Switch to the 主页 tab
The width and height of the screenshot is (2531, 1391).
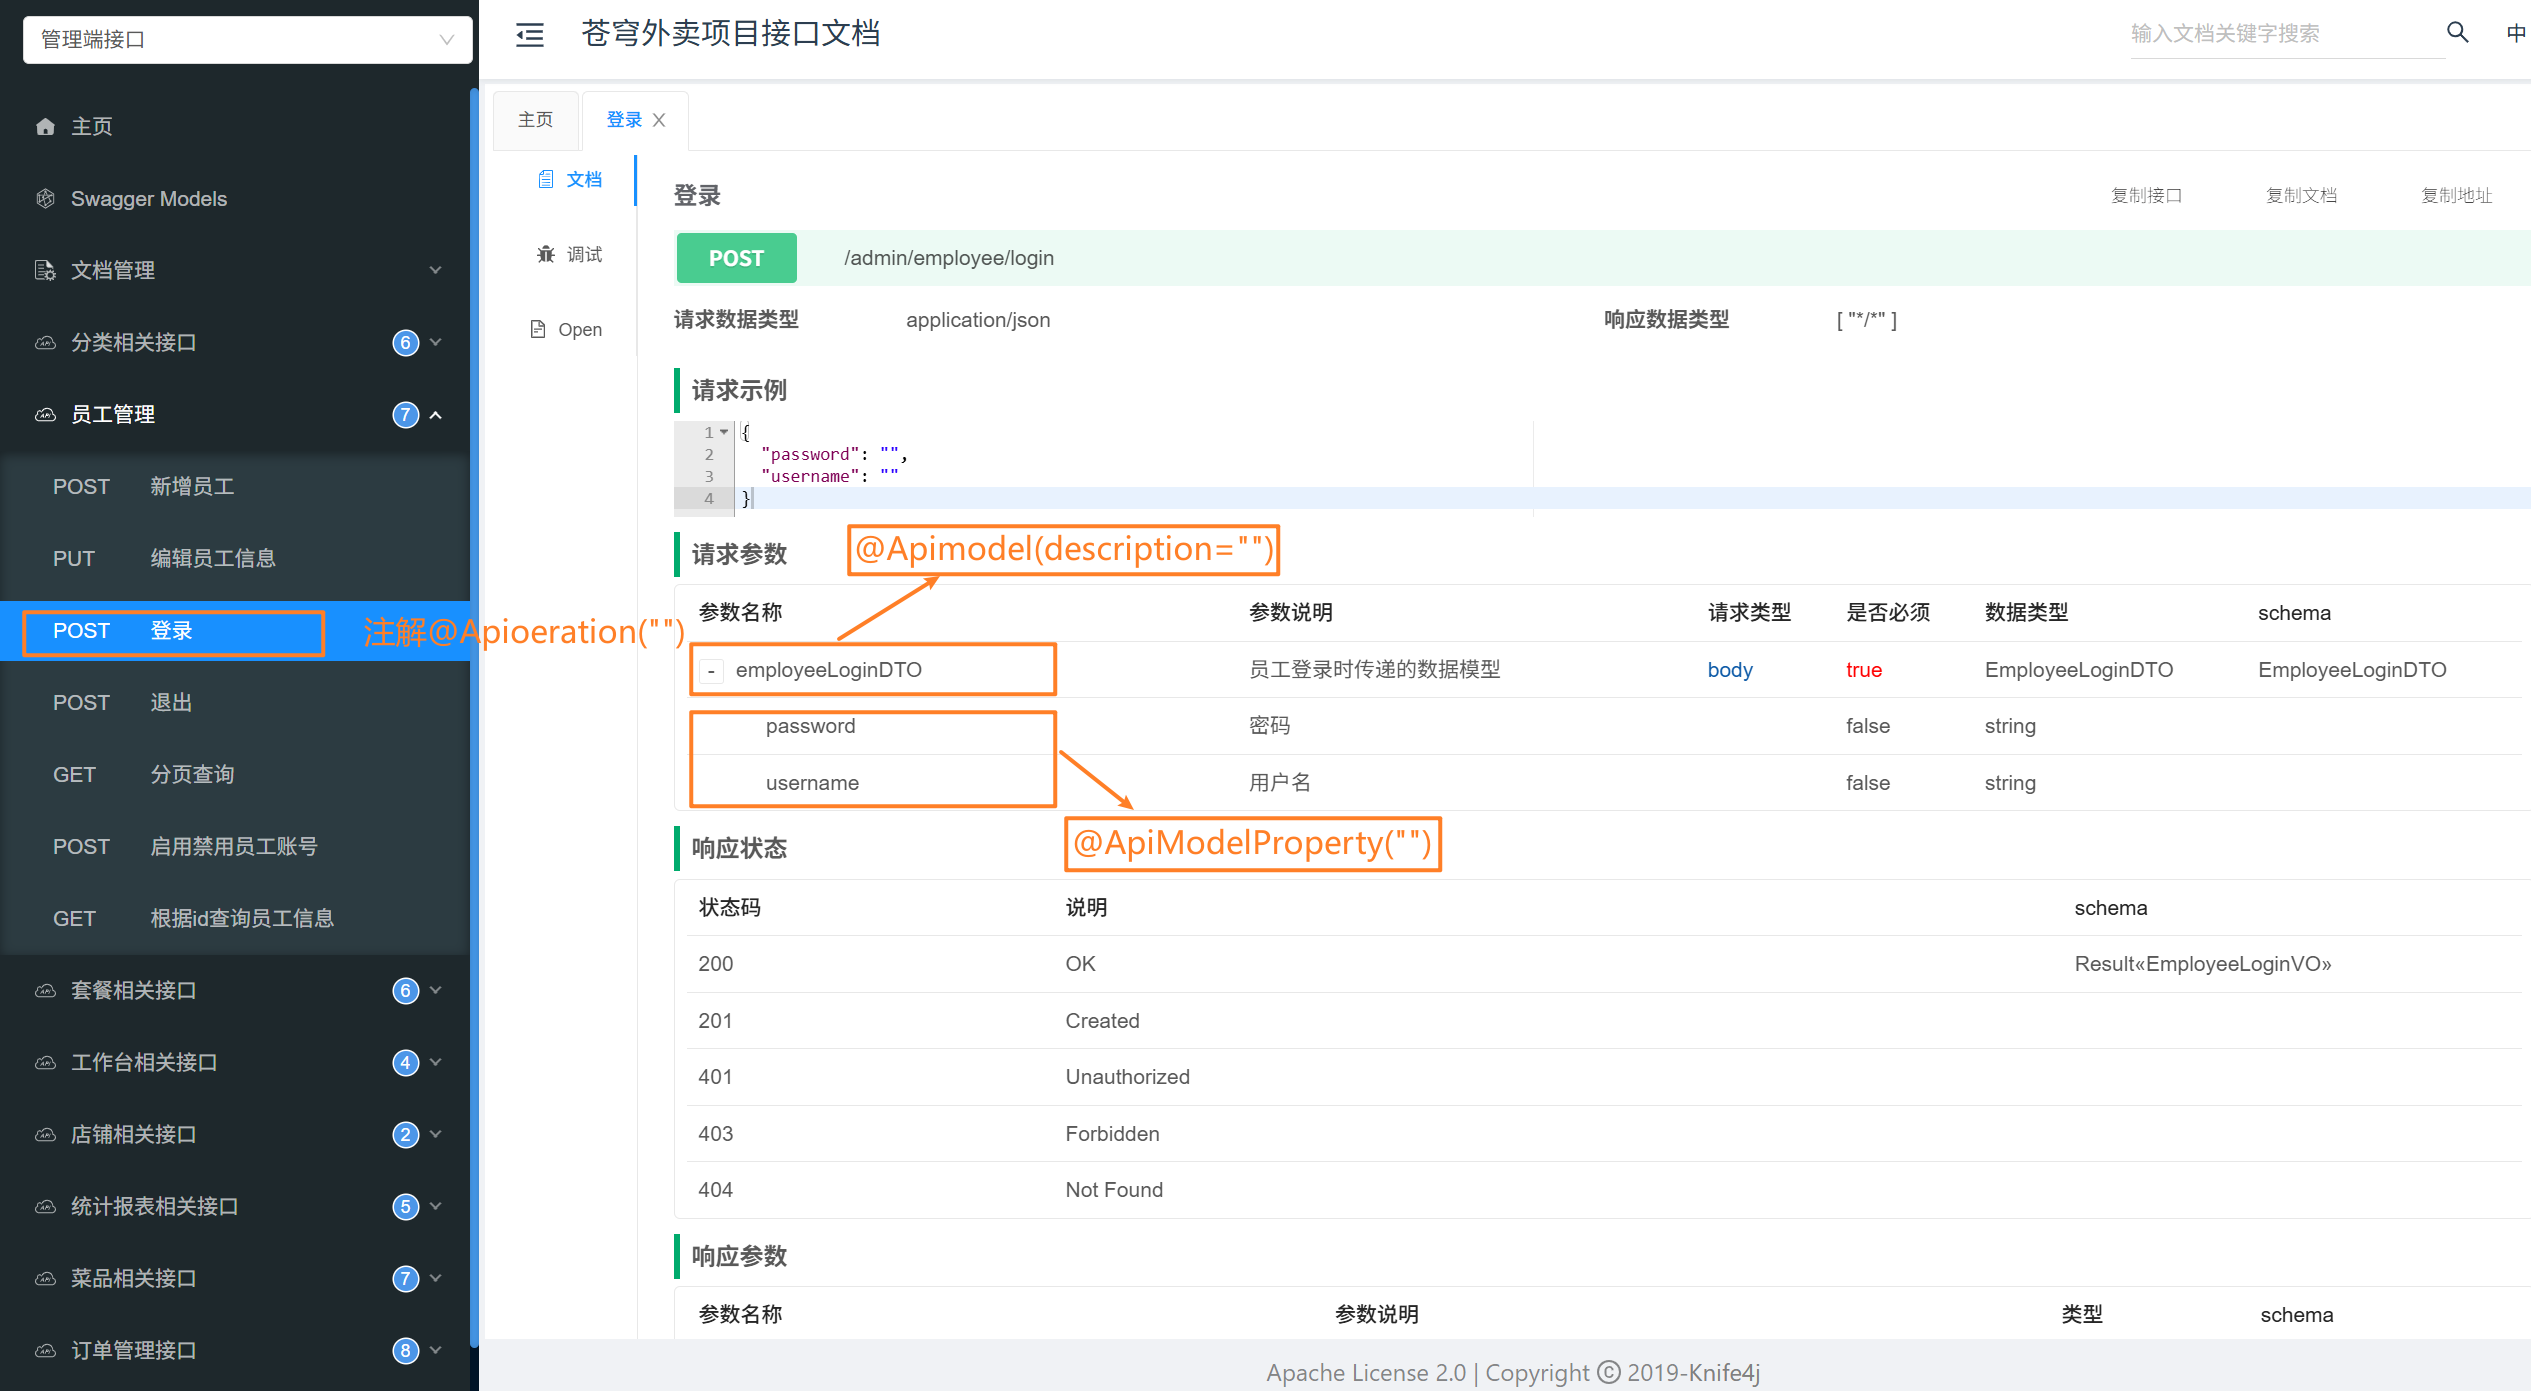pos(536,120)
